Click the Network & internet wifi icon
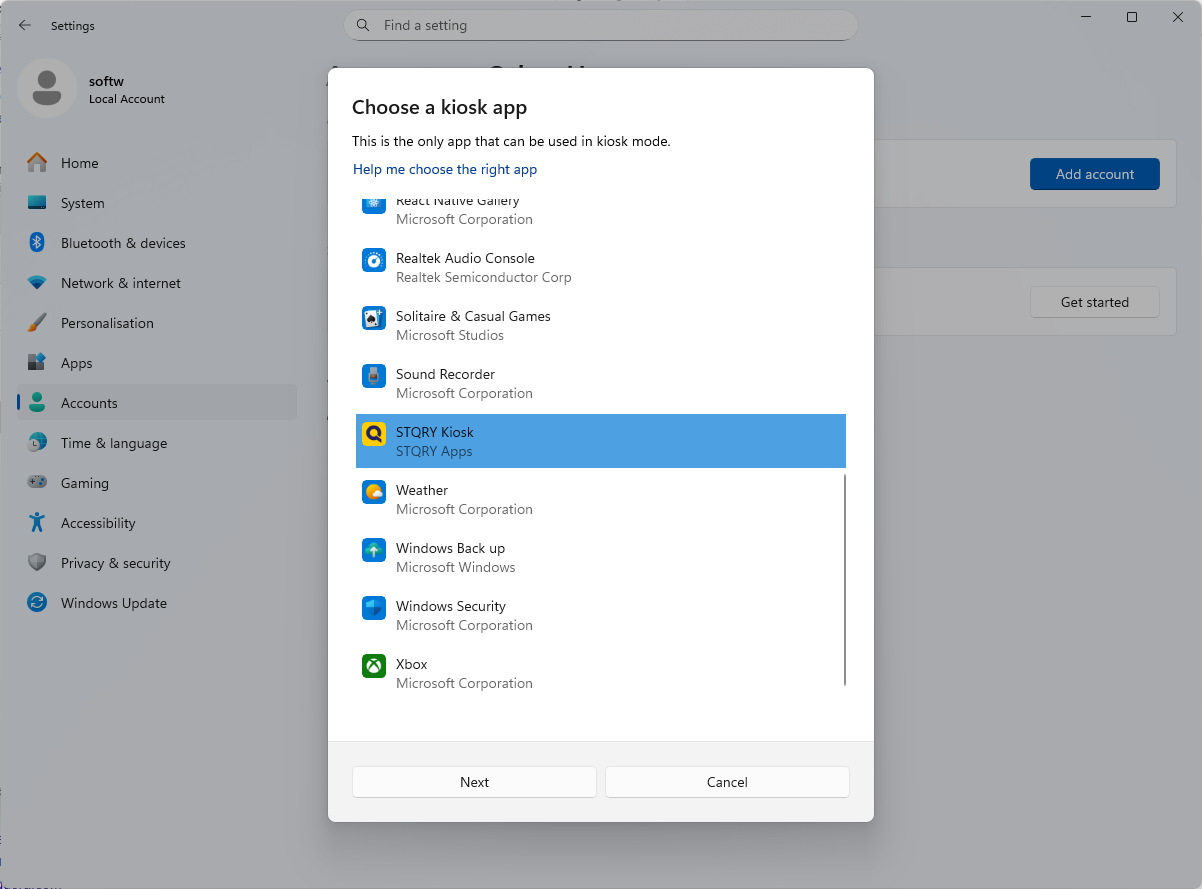 (x=37, y=283)
